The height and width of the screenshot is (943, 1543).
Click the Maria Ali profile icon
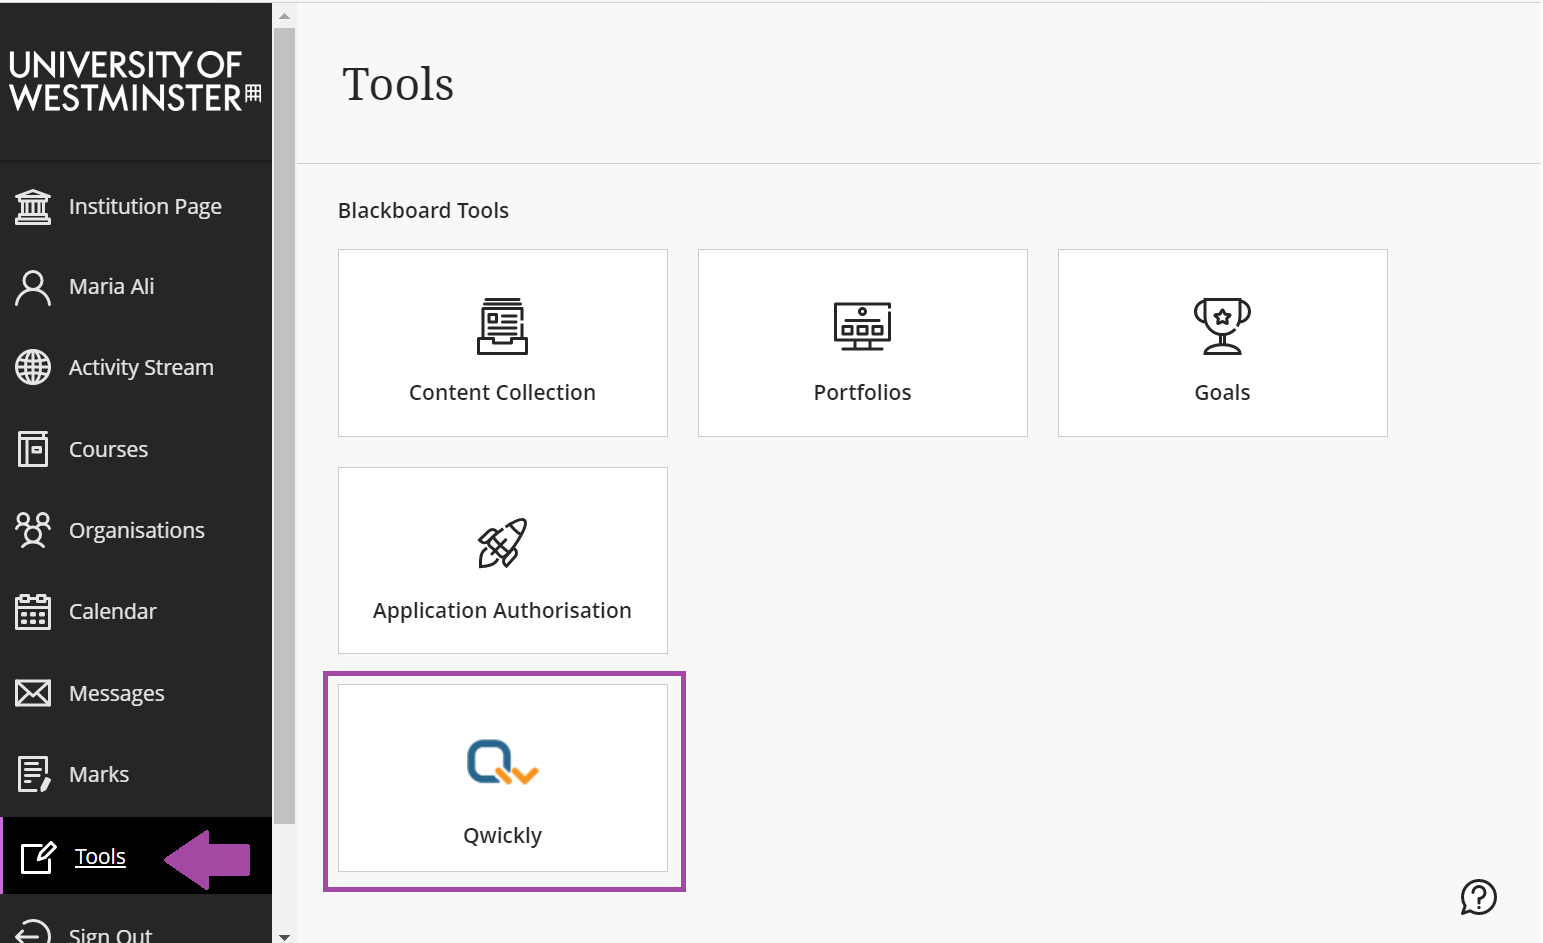coord(33,287)
